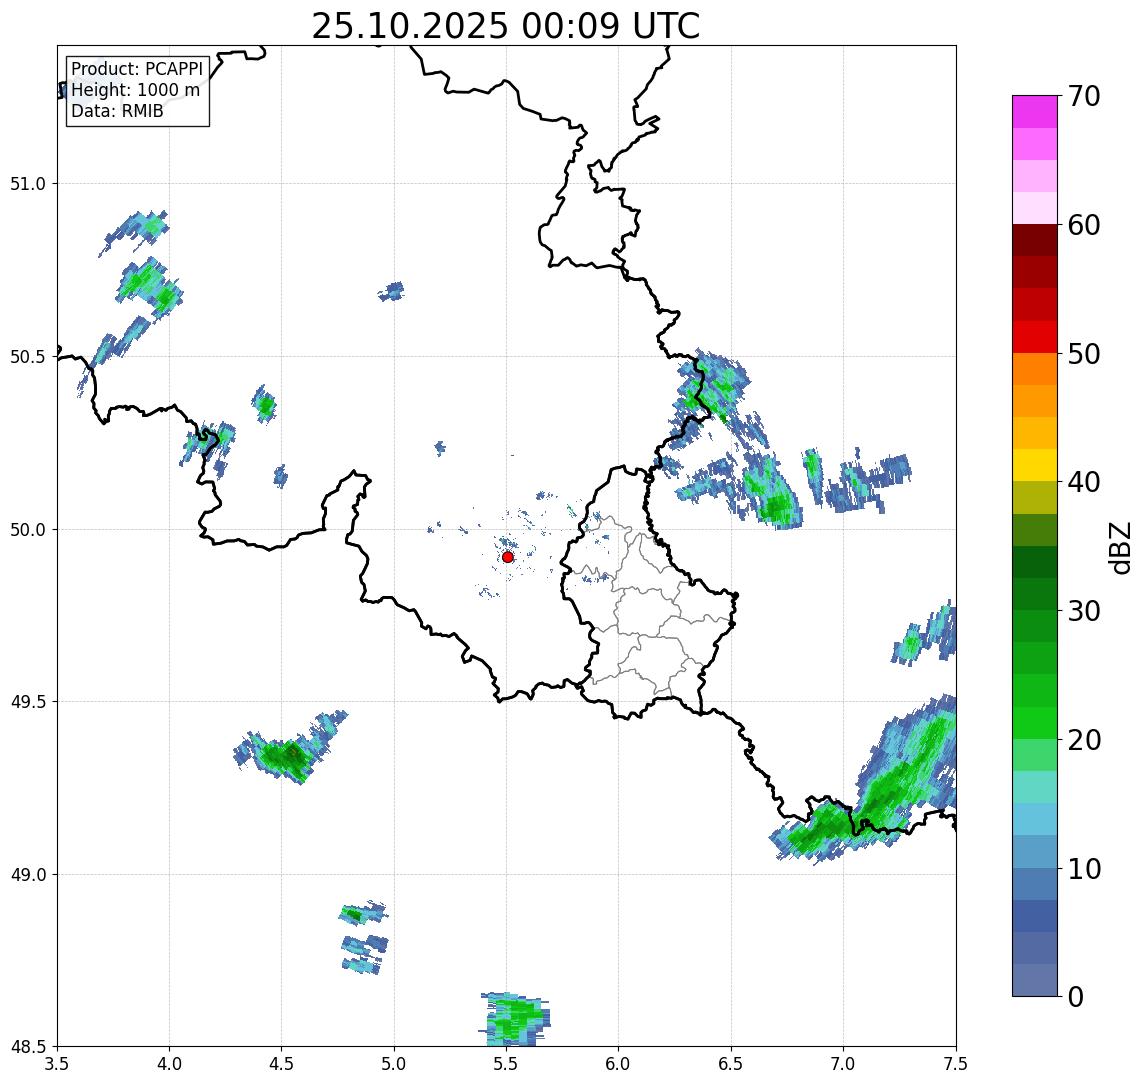
Task: Select the orange 50 dBZ color band
Action: [x=1035, y=369]
